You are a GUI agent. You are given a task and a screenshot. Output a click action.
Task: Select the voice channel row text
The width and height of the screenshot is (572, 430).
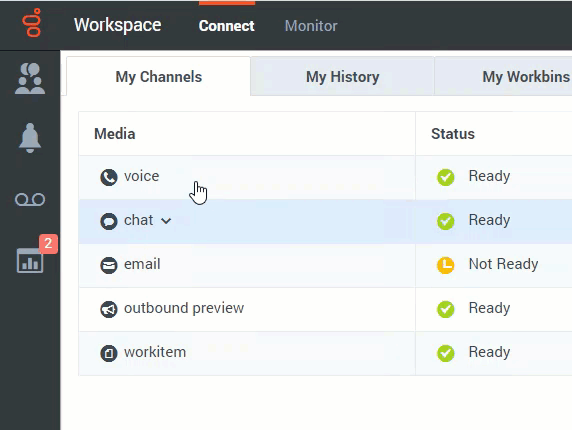click(142, 176)
